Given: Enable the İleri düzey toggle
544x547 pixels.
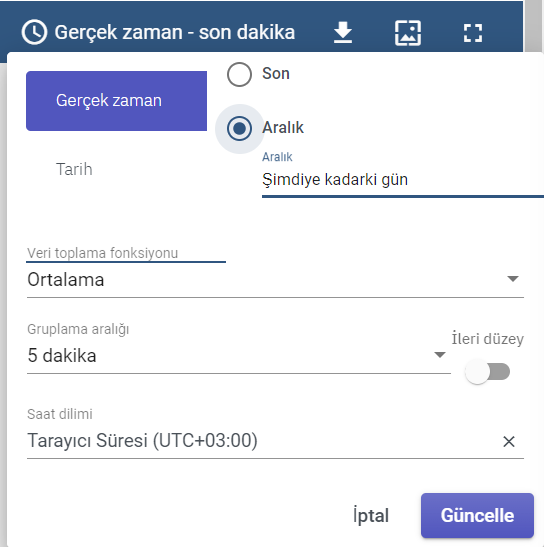Looking at the screenshot, I should tap(487, 372).
